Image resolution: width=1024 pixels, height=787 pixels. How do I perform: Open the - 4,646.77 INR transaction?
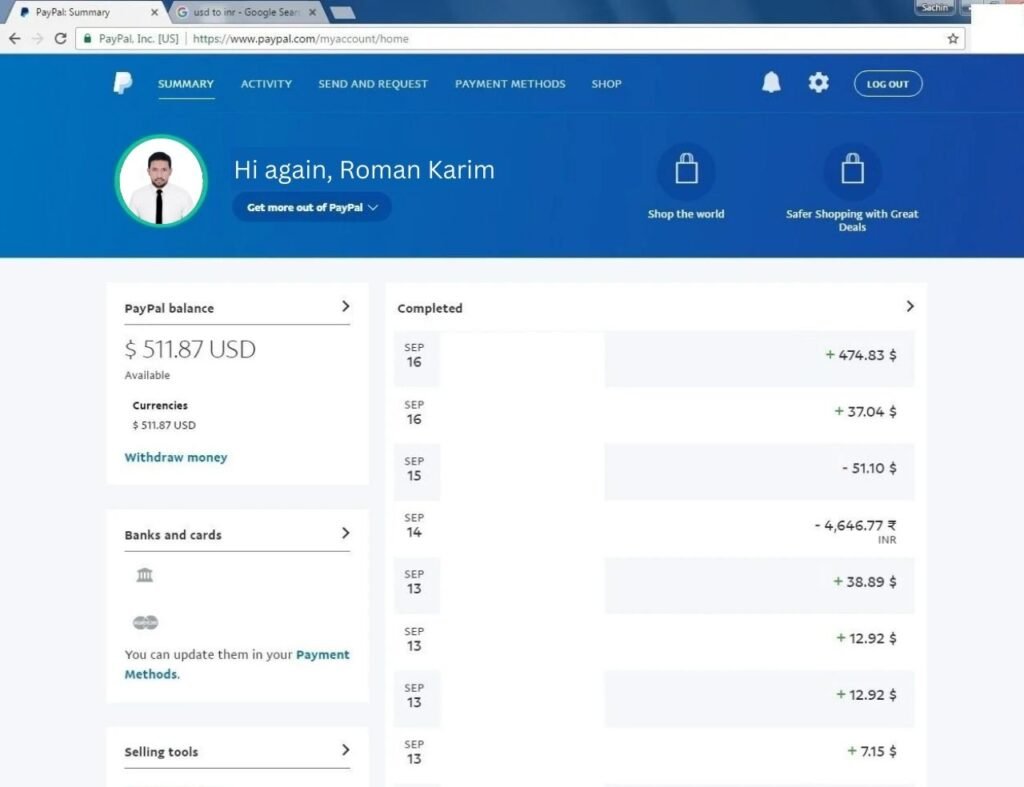point(654,528)
